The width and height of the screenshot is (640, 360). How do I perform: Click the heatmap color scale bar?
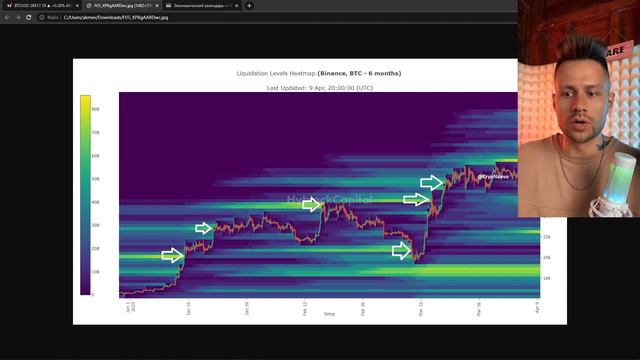click(x=85, y=195)
